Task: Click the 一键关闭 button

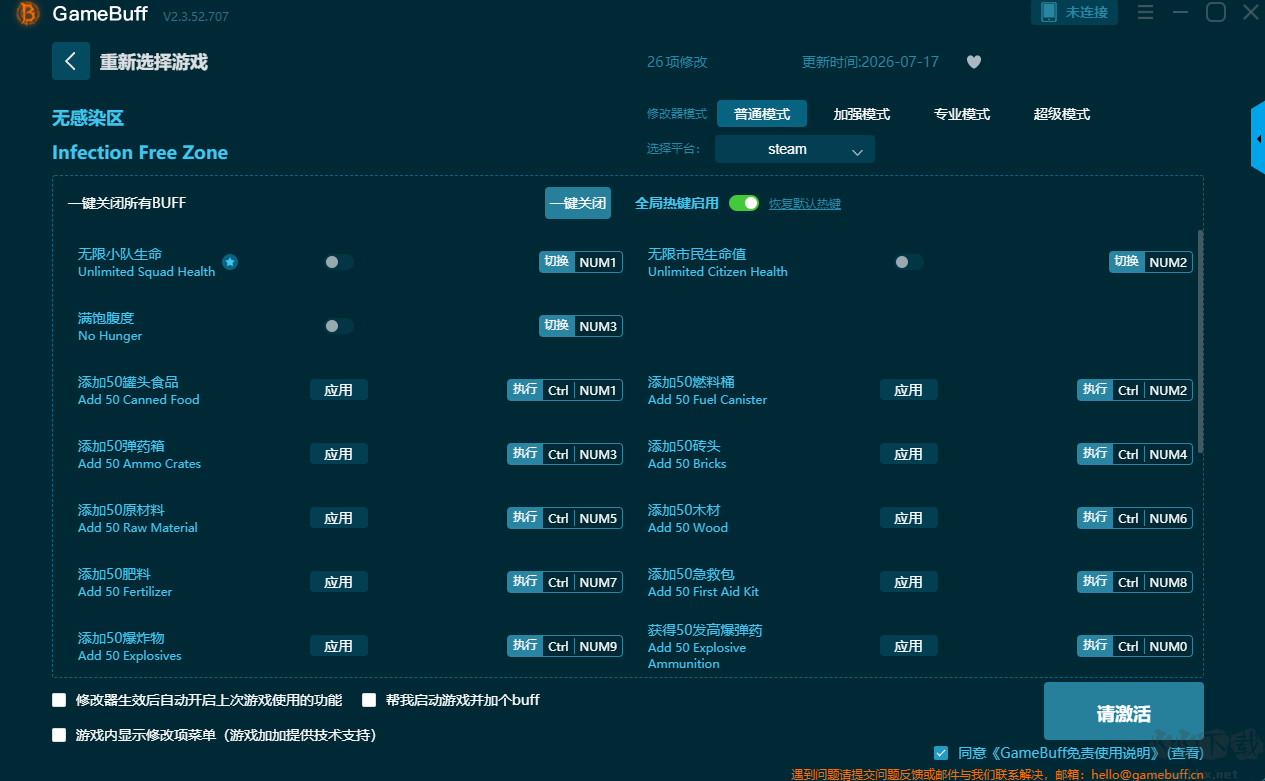Action: pos(578,203)
